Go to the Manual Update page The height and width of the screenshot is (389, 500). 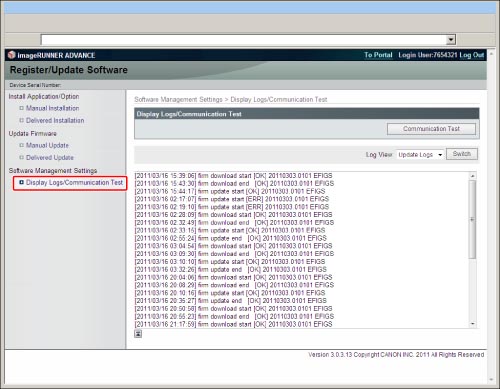[x=47, y=145]
